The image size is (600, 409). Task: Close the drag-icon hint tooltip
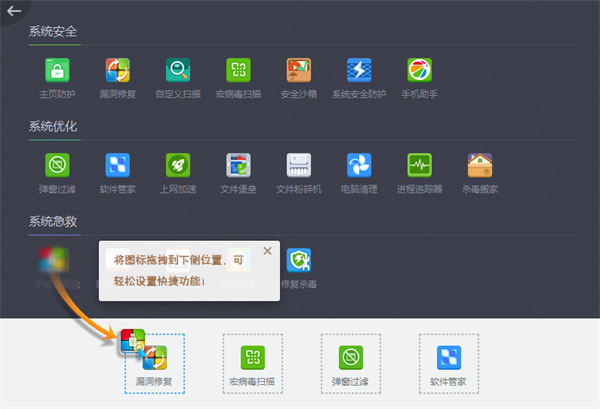(267, 251)
